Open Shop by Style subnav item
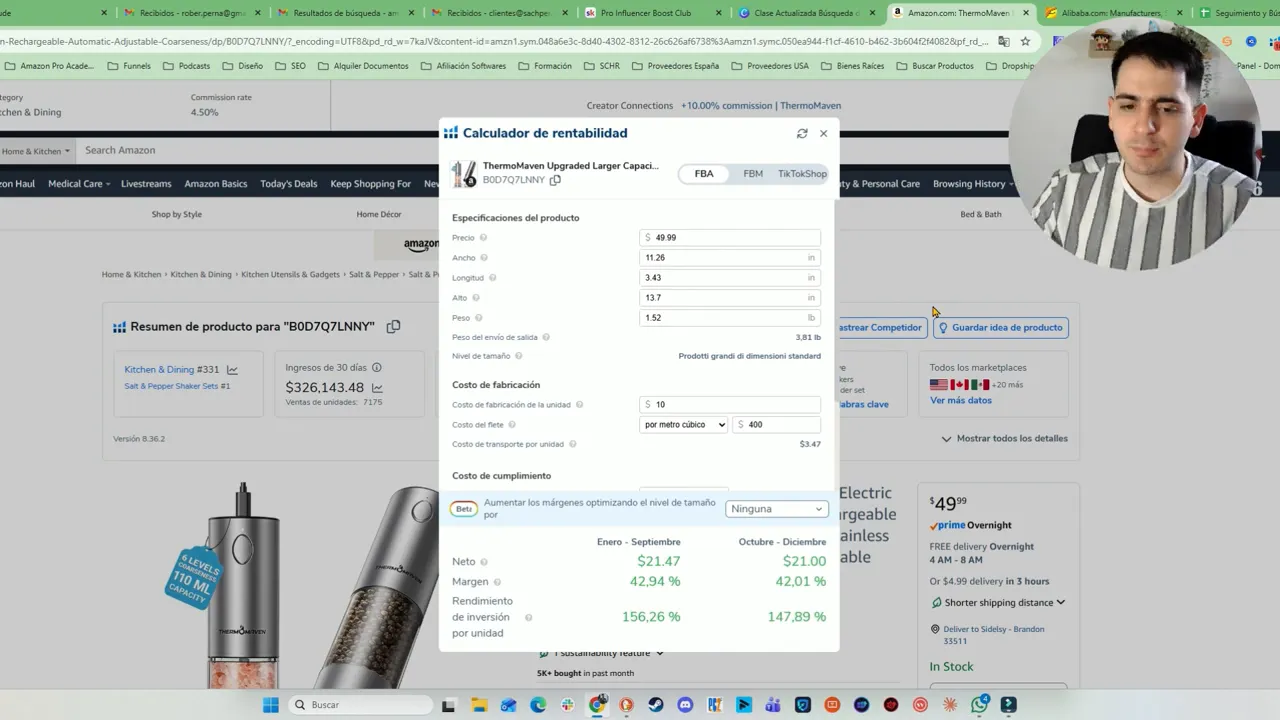This screenshot has width=1280, height=720. [177, 214]
